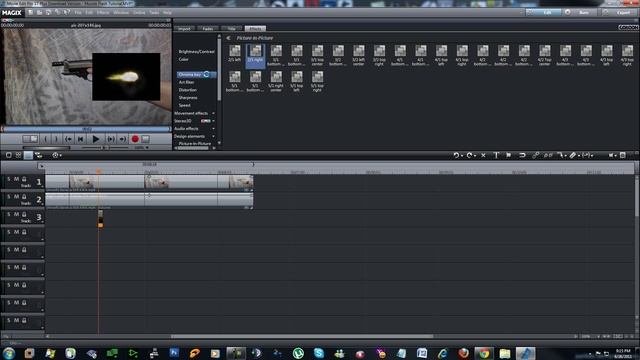The image size is (640, 360).
Task: Click the New project icon in top toolbar
Action: [31, 12]
